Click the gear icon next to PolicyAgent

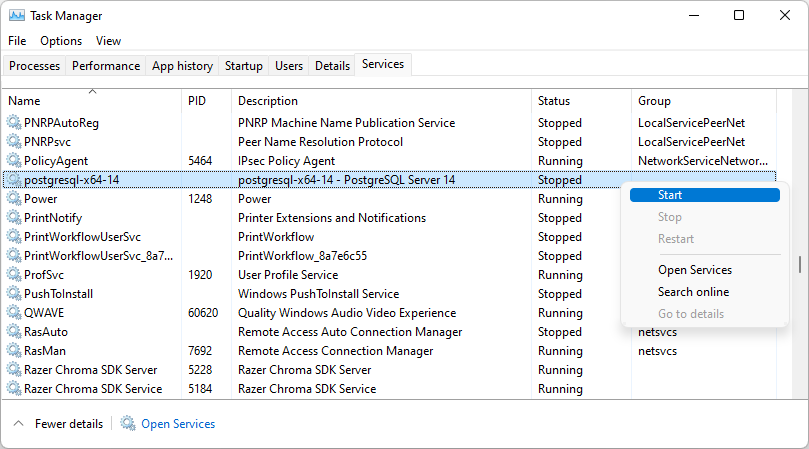pos(14,161)
